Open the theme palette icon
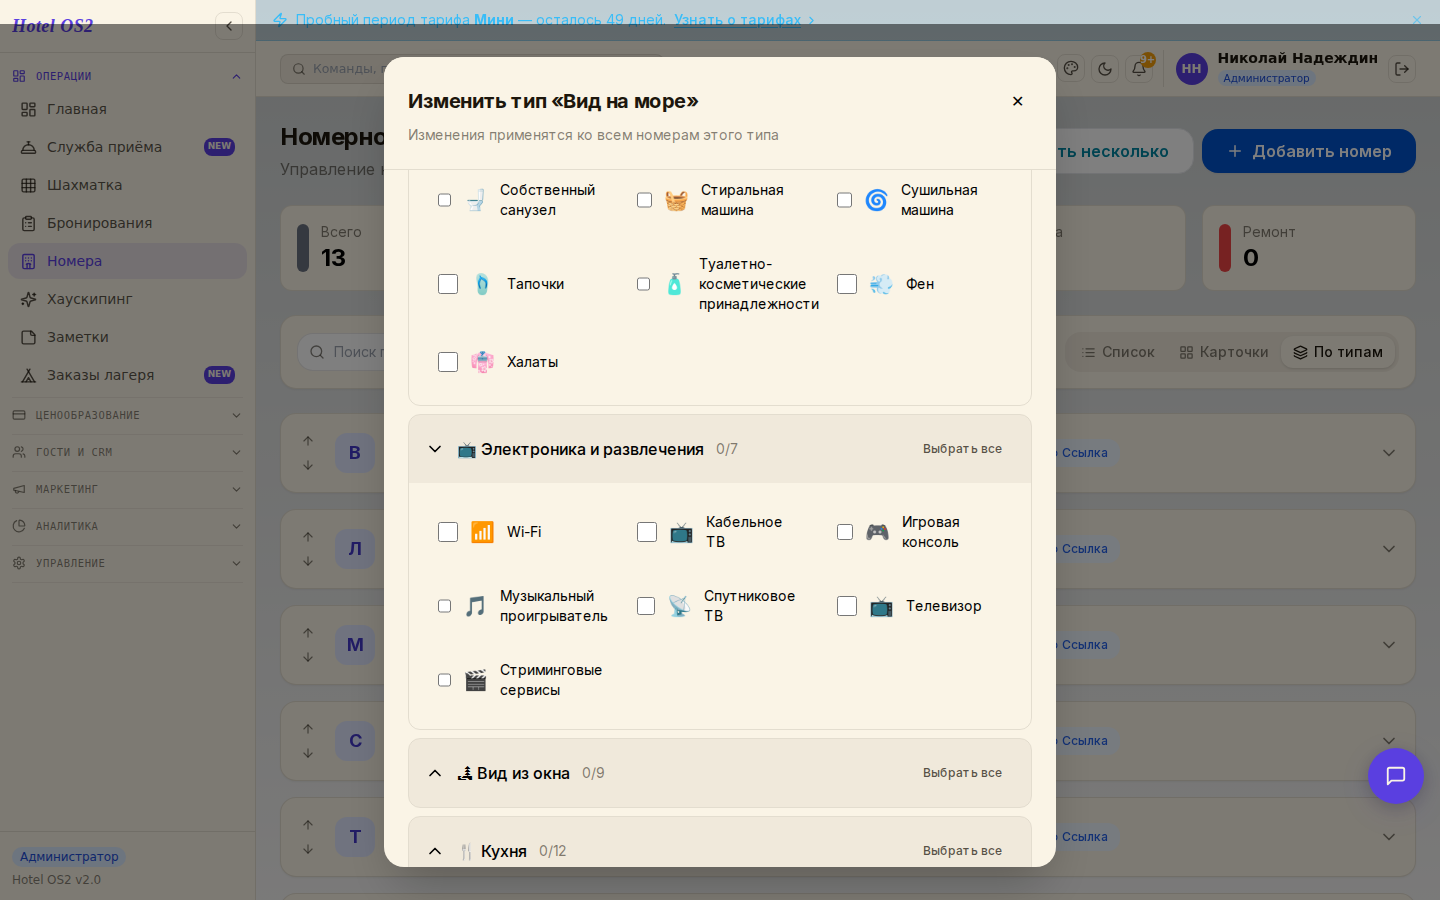This screenshot has height=900, width=1440. click(x=1071, y=69)
